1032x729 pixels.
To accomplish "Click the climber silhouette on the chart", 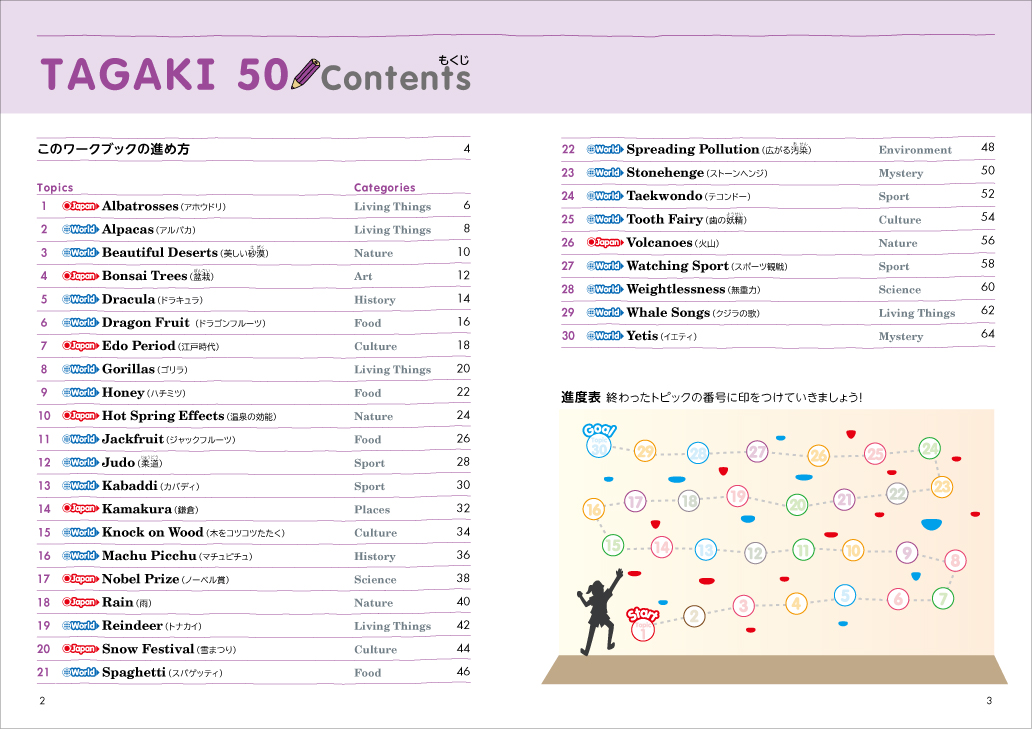I will point(600,612).
